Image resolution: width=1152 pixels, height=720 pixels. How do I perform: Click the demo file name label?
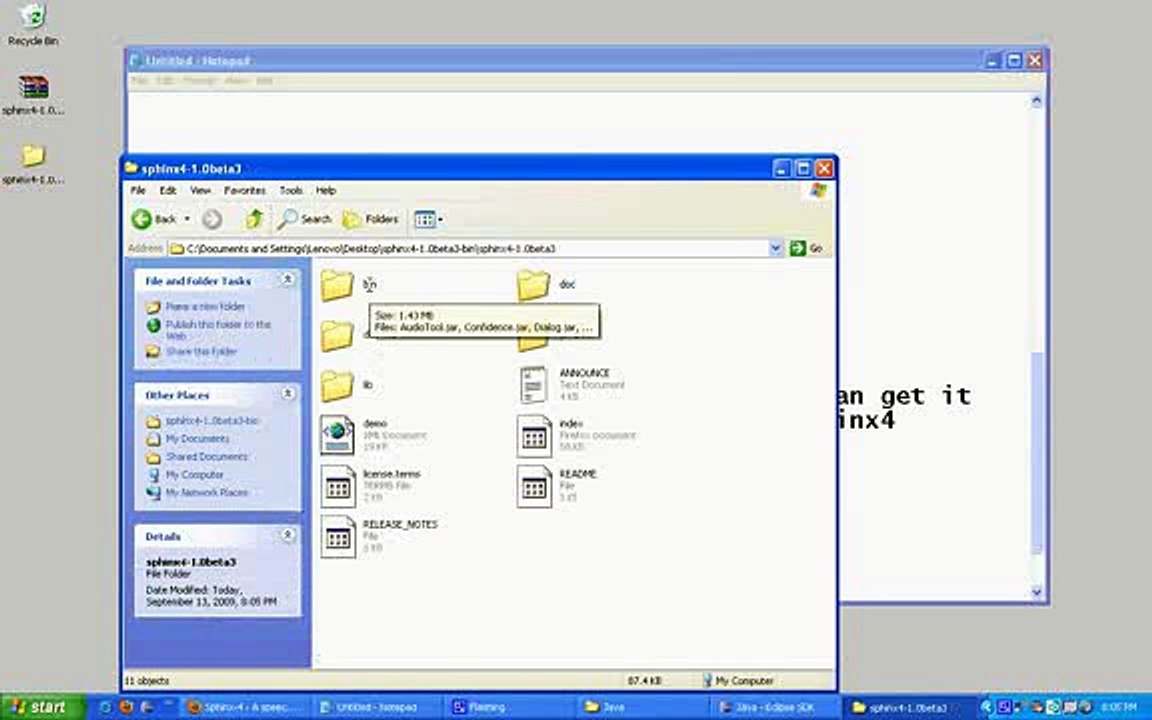pyautogui.click(x=375, y=423)
